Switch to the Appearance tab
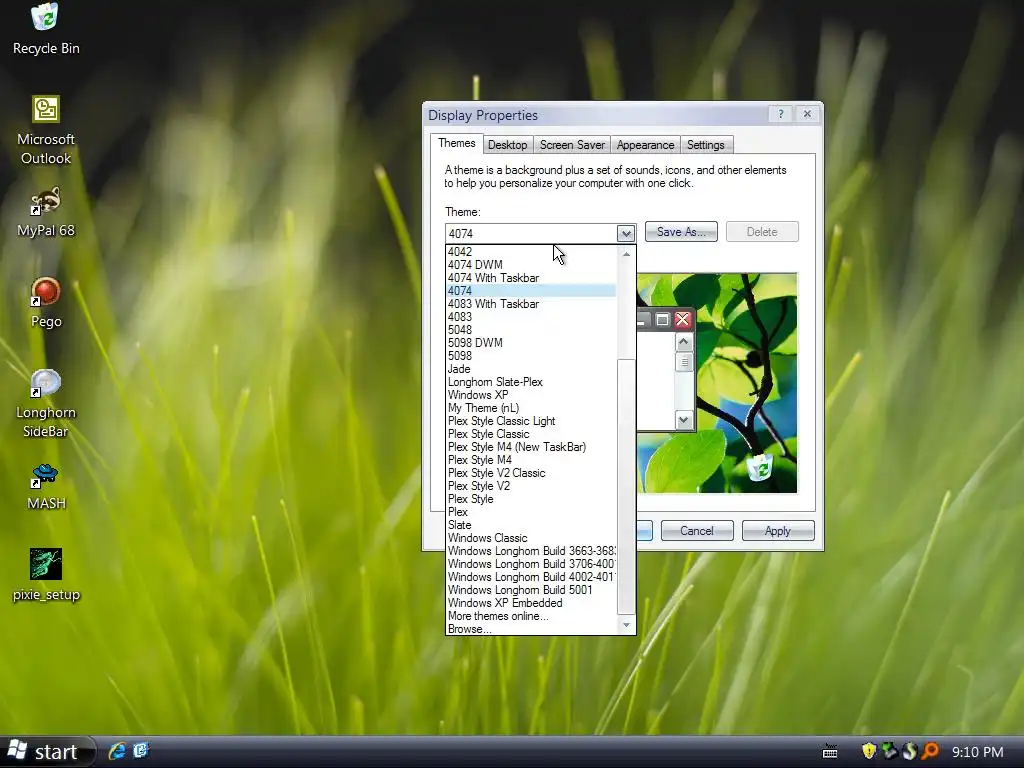This screenshot has height=768, width=1024. click(x=645, y=145)
